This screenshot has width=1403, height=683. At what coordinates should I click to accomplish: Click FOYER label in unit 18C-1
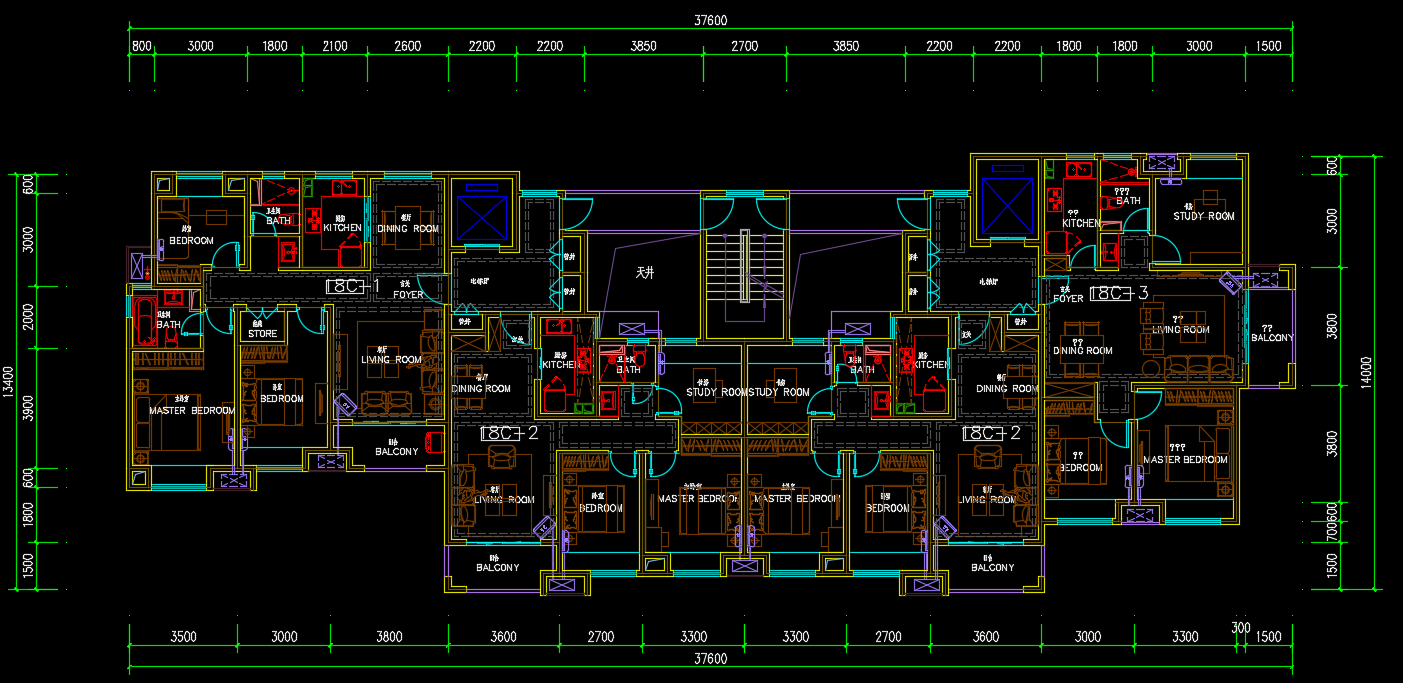coord(407,295)
